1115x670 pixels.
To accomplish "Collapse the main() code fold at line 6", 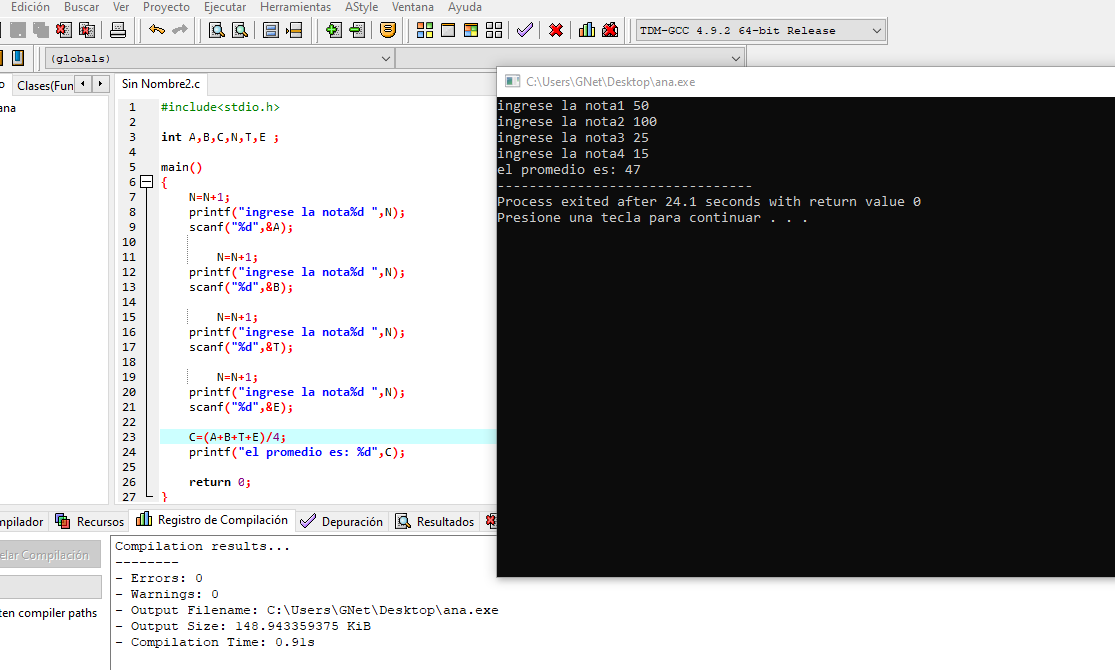I will [x=146, y=182].
